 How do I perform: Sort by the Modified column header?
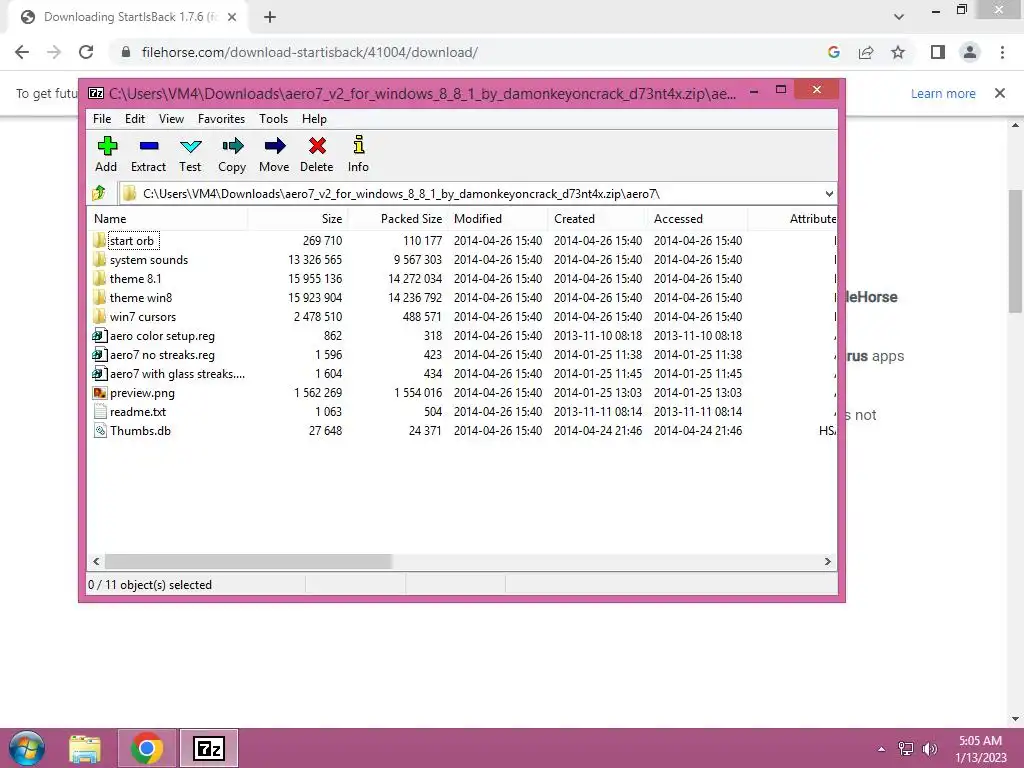pos(498,219)
